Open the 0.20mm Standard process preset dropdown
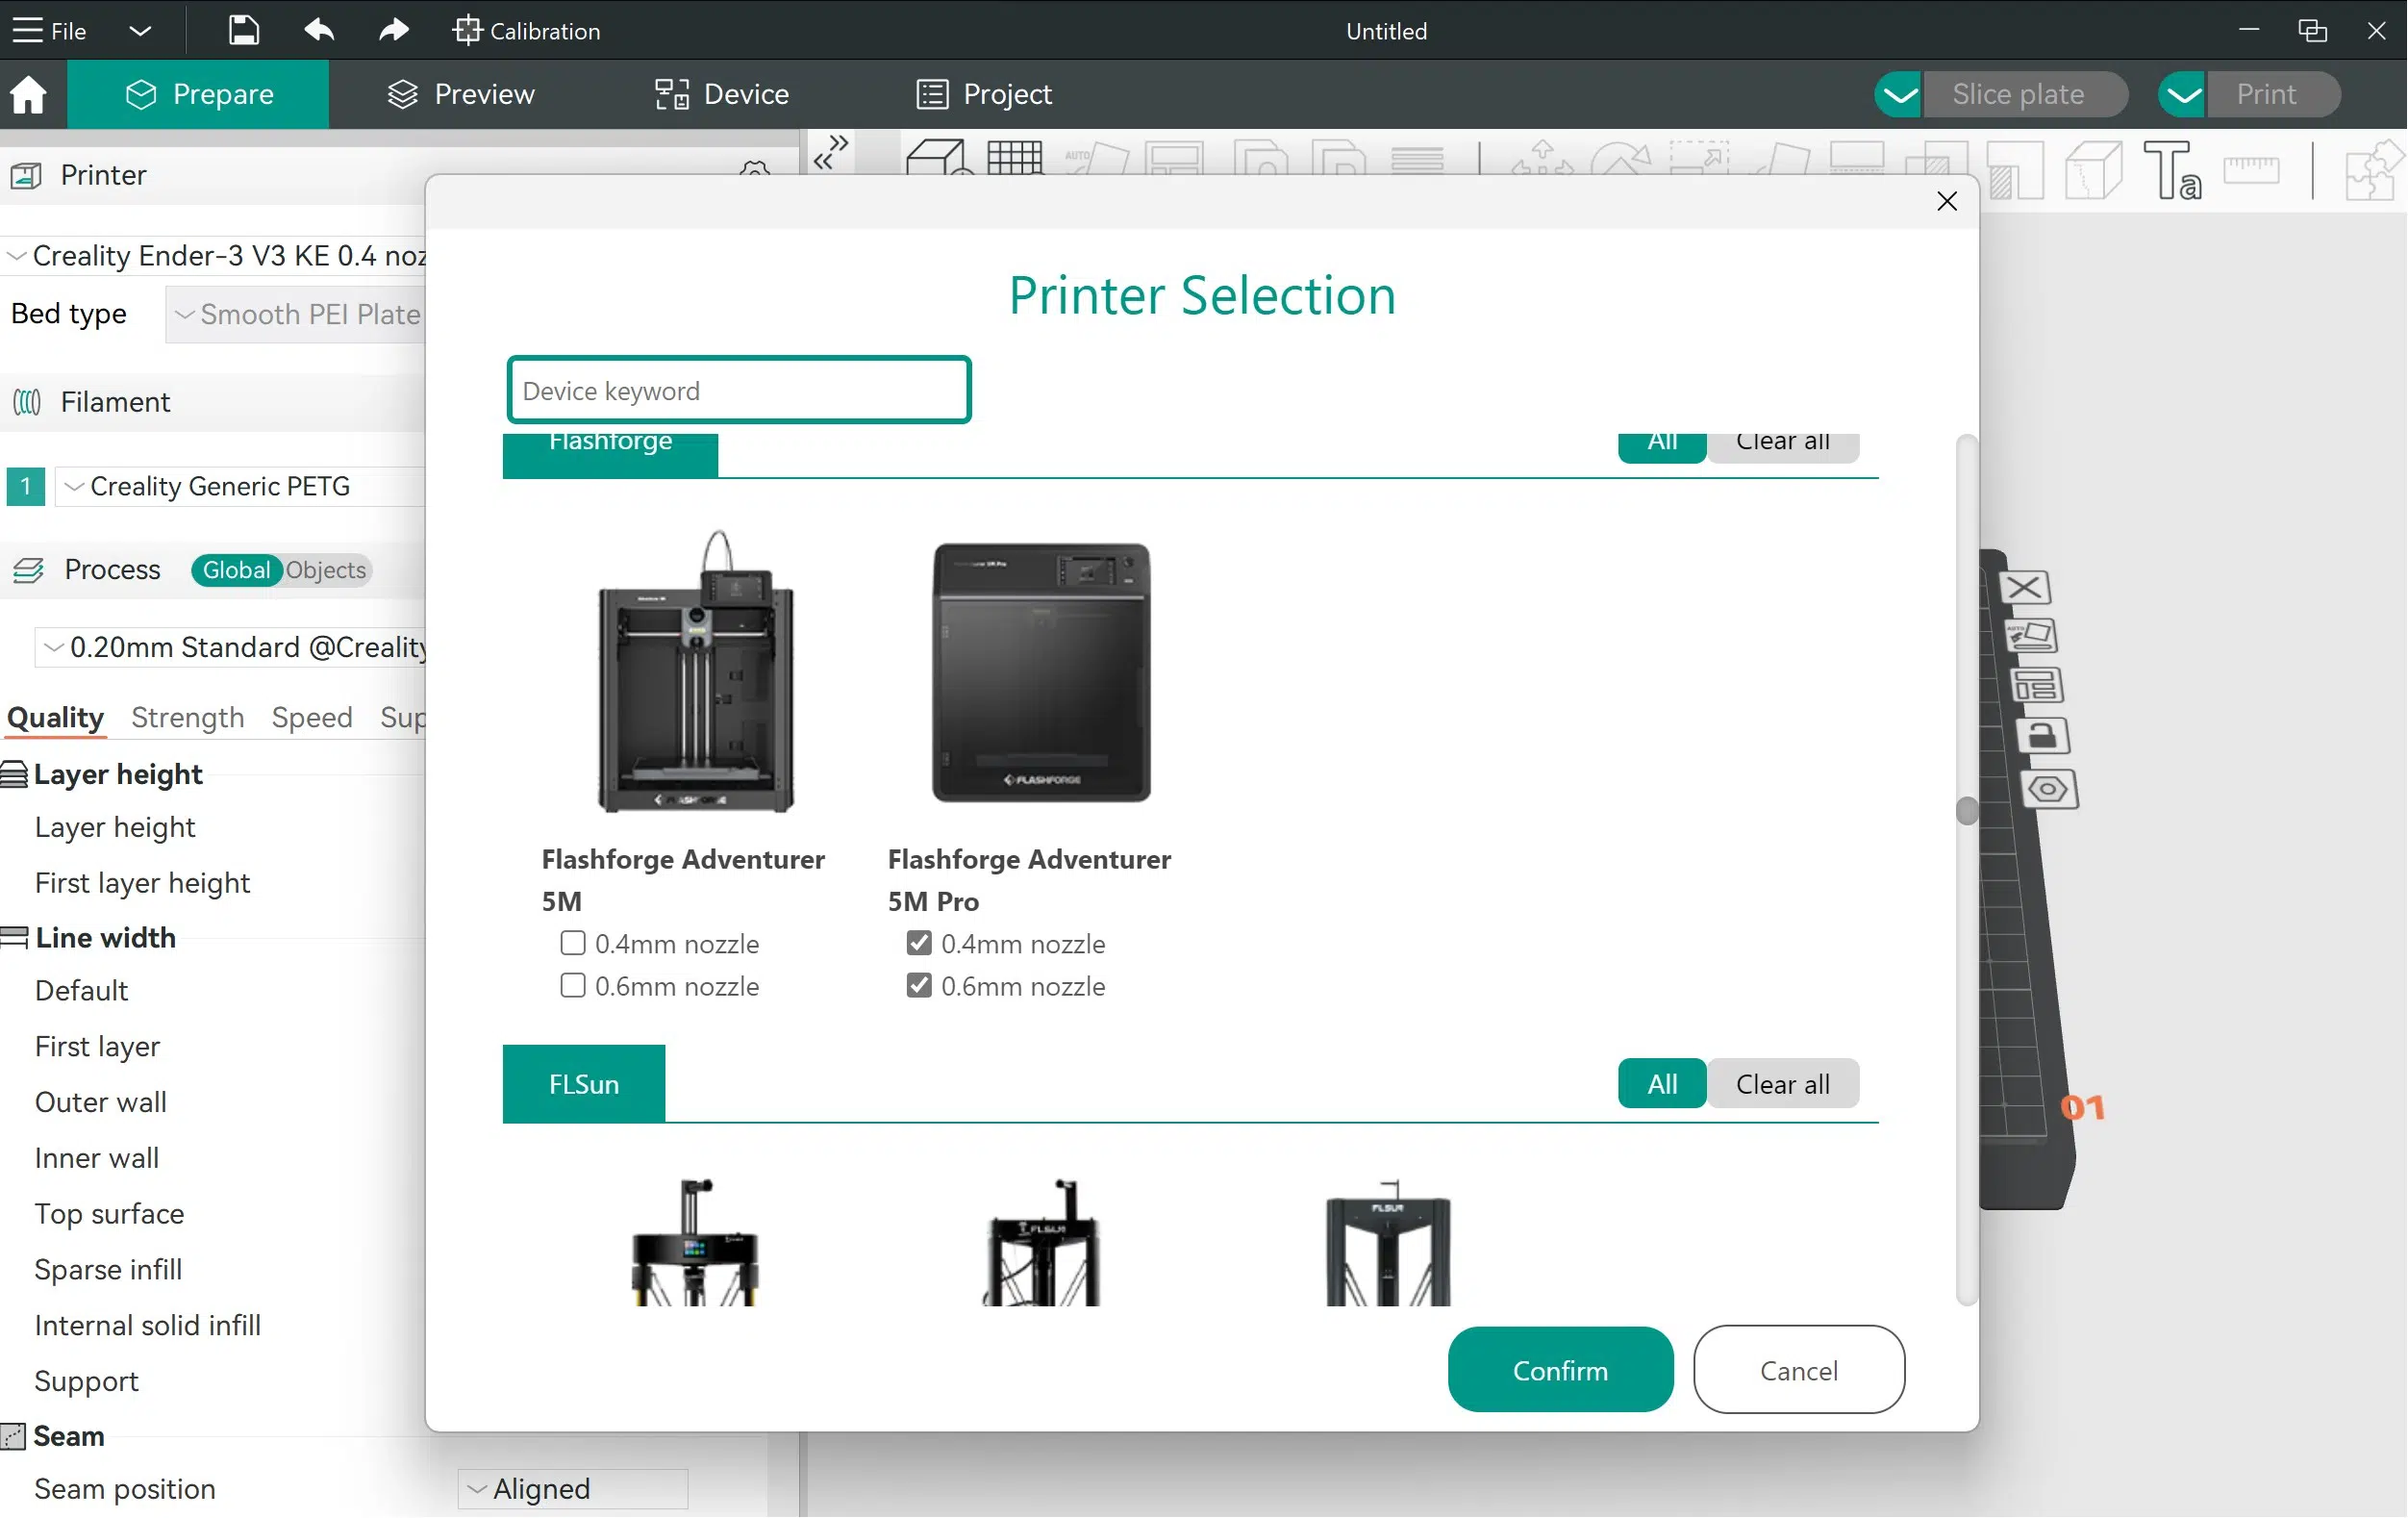Image resolution: width=2408 pixels, height=1518 pixels. click(x=232, y=647)
